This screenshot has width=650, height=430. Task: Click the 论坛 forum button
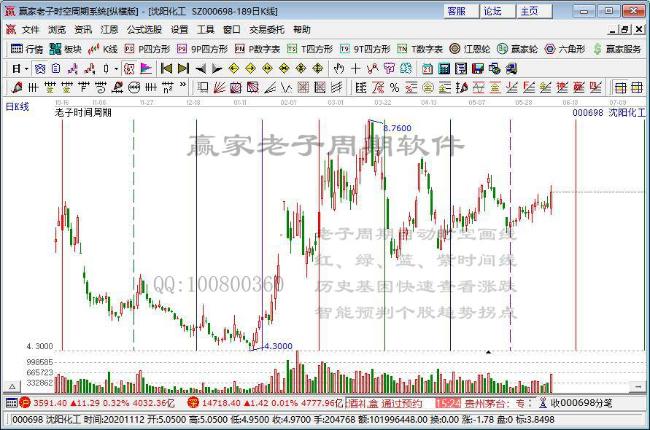[497, 11]
